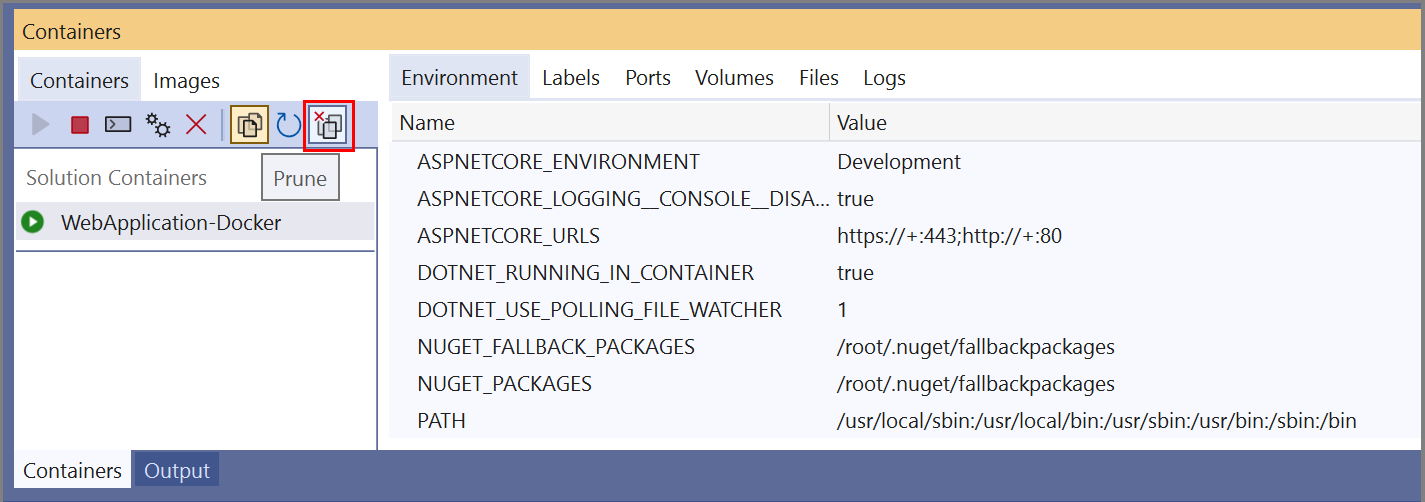View the Logs tab
Screen dimensions: 1425x502
coord(884,78)
